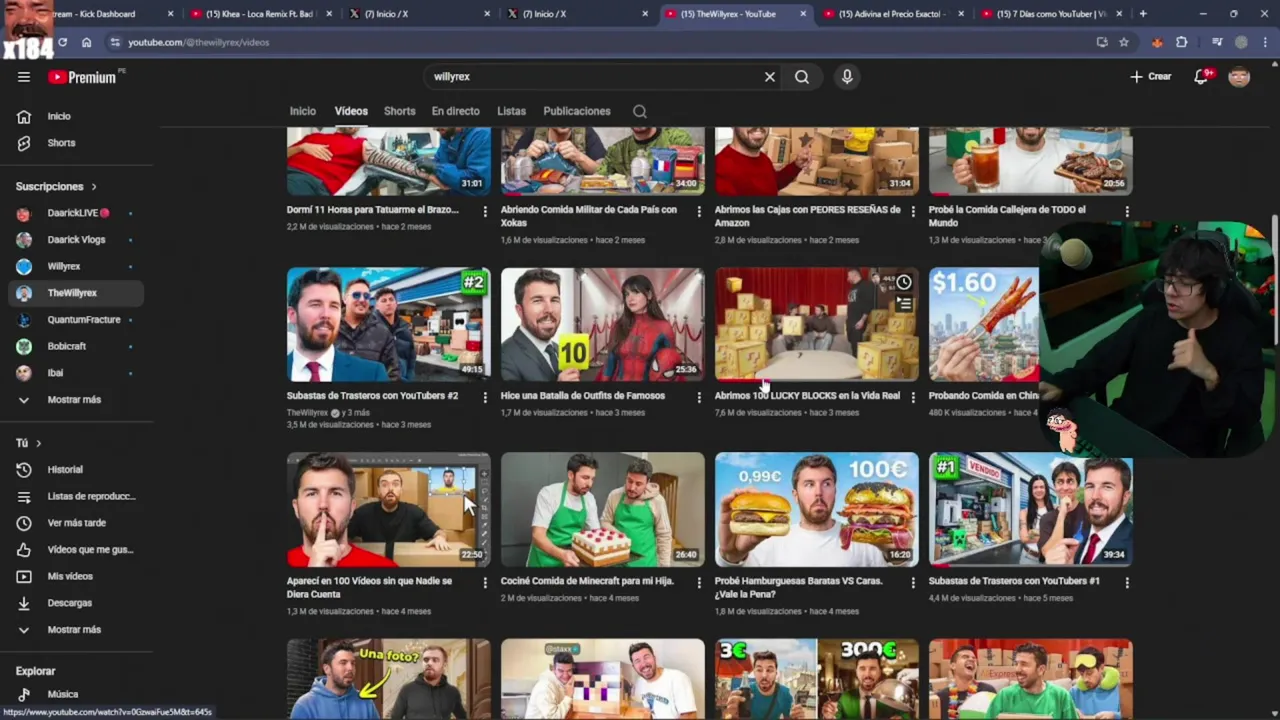Open the YouTube hamburger guide menu
1280x720 pixels.
click(24, 77)
